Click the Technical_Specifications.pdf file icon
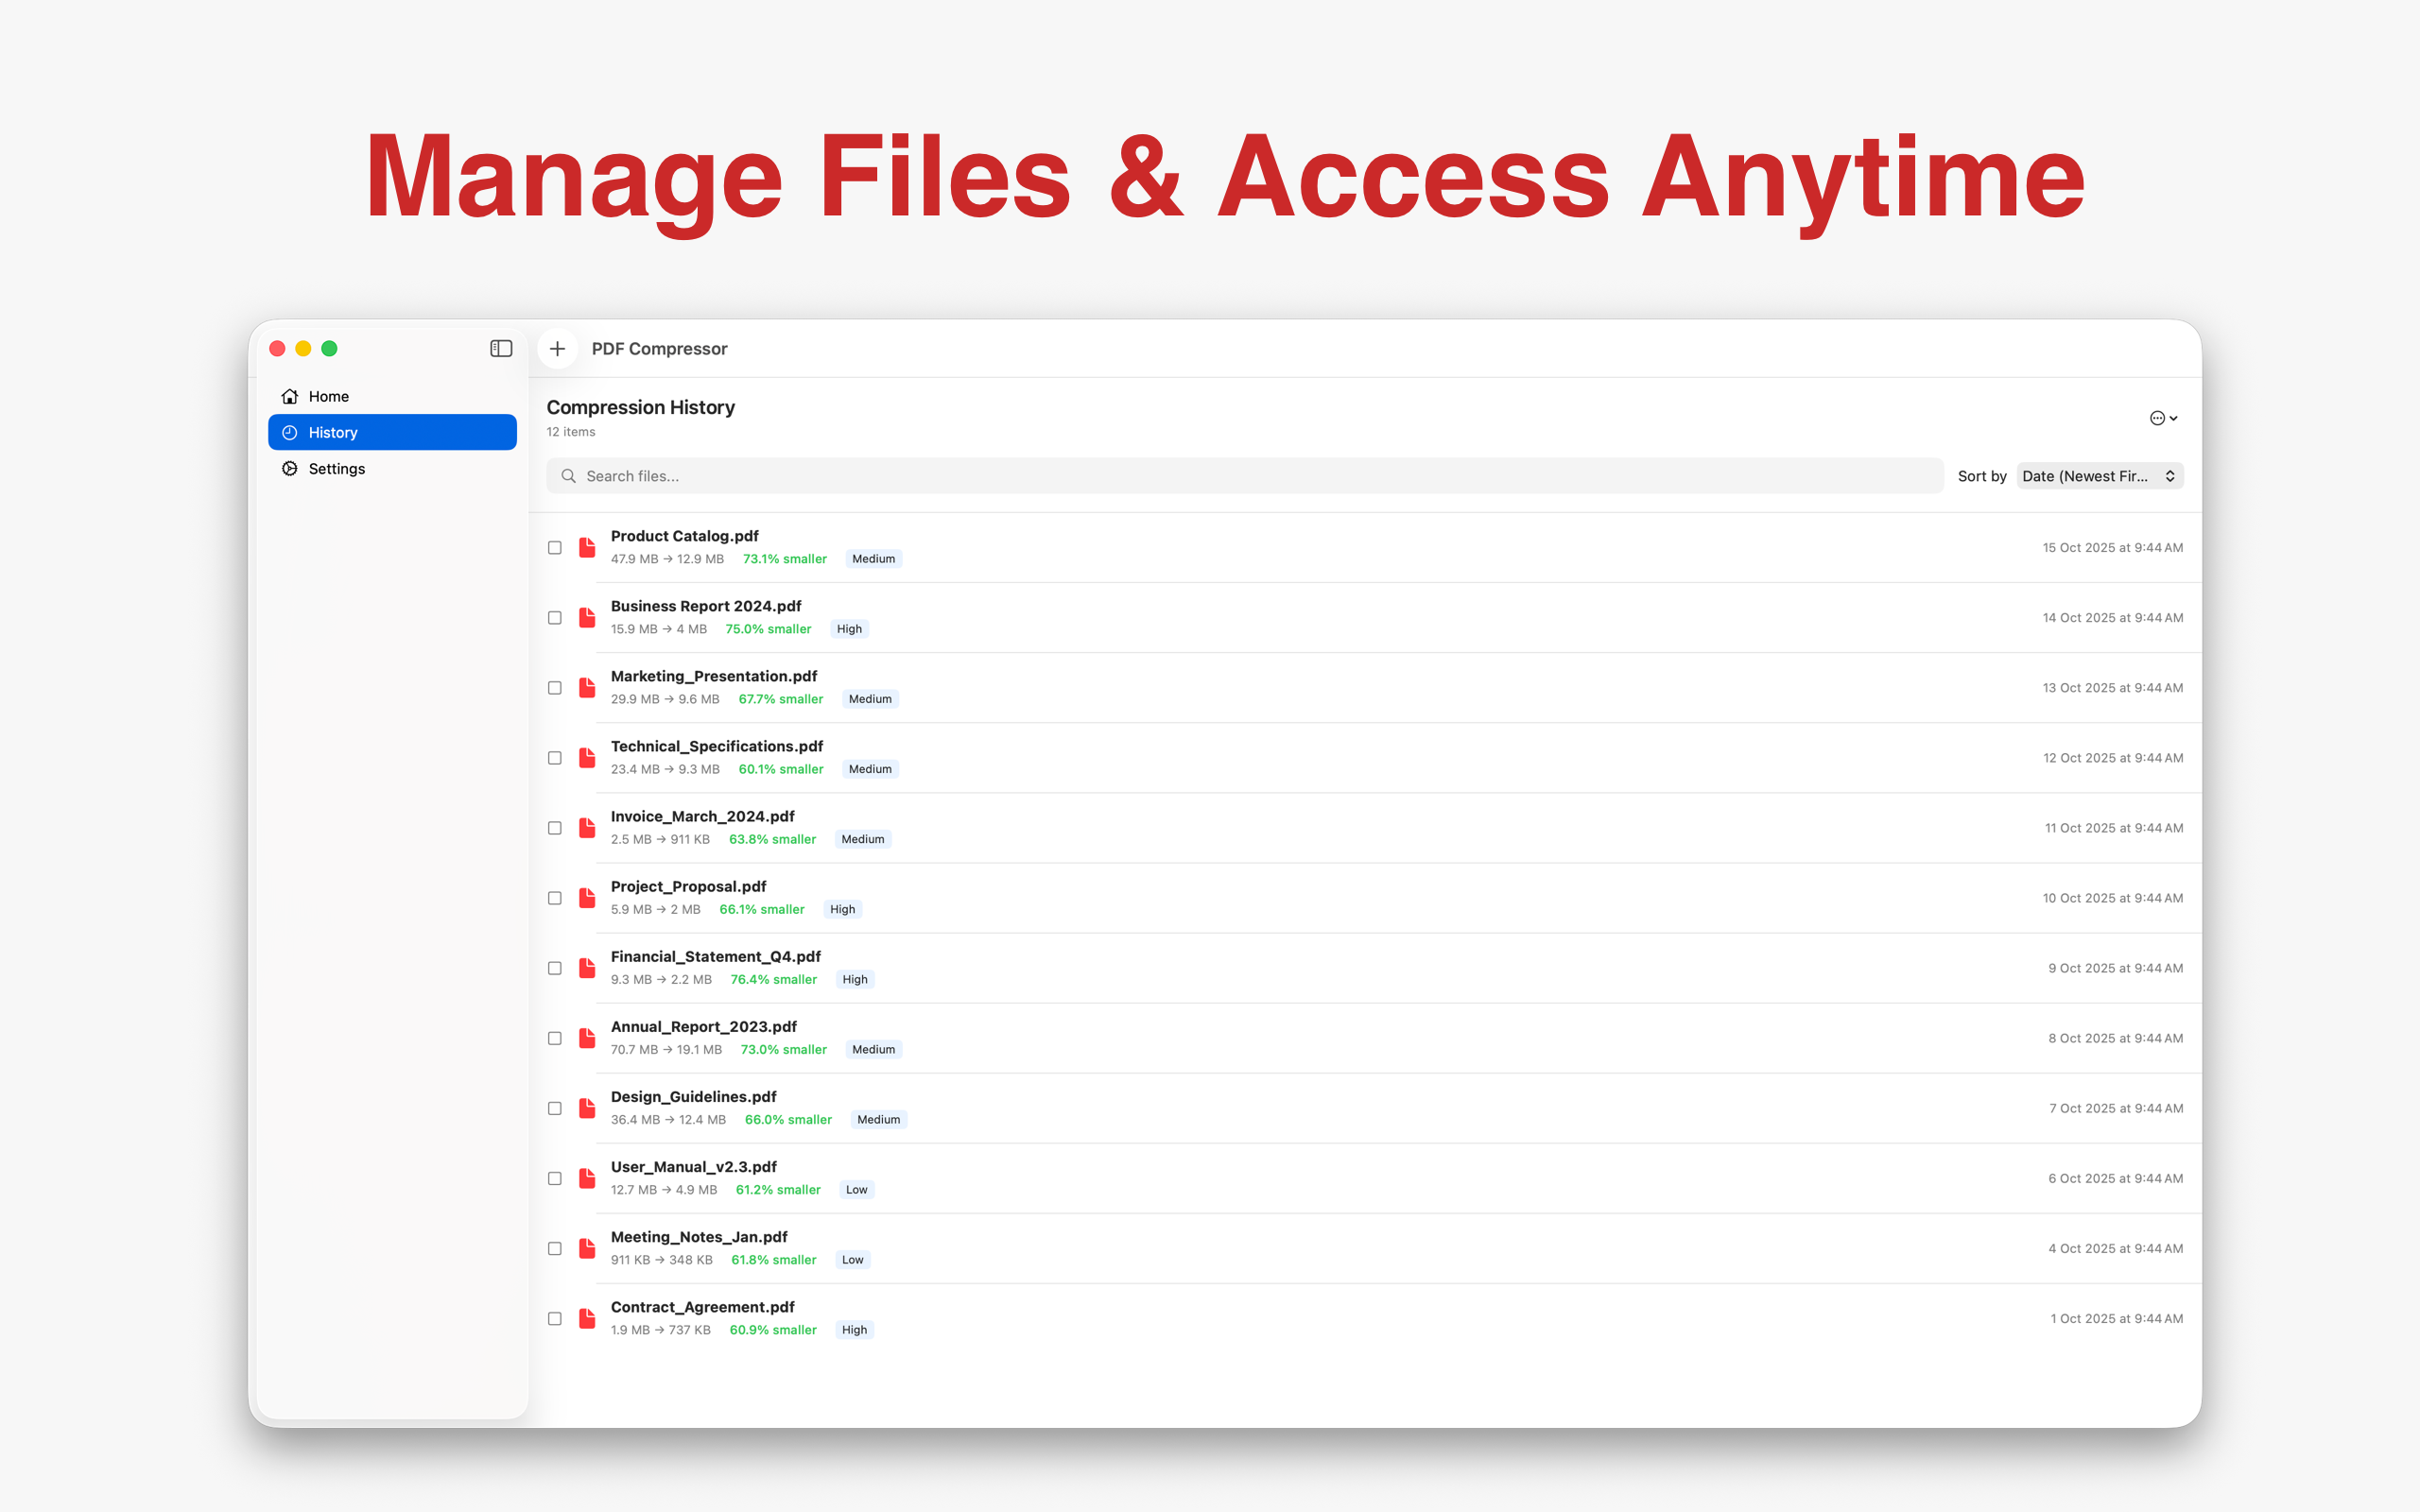This screenshot has height=1512, width=2420. point(587,757)
